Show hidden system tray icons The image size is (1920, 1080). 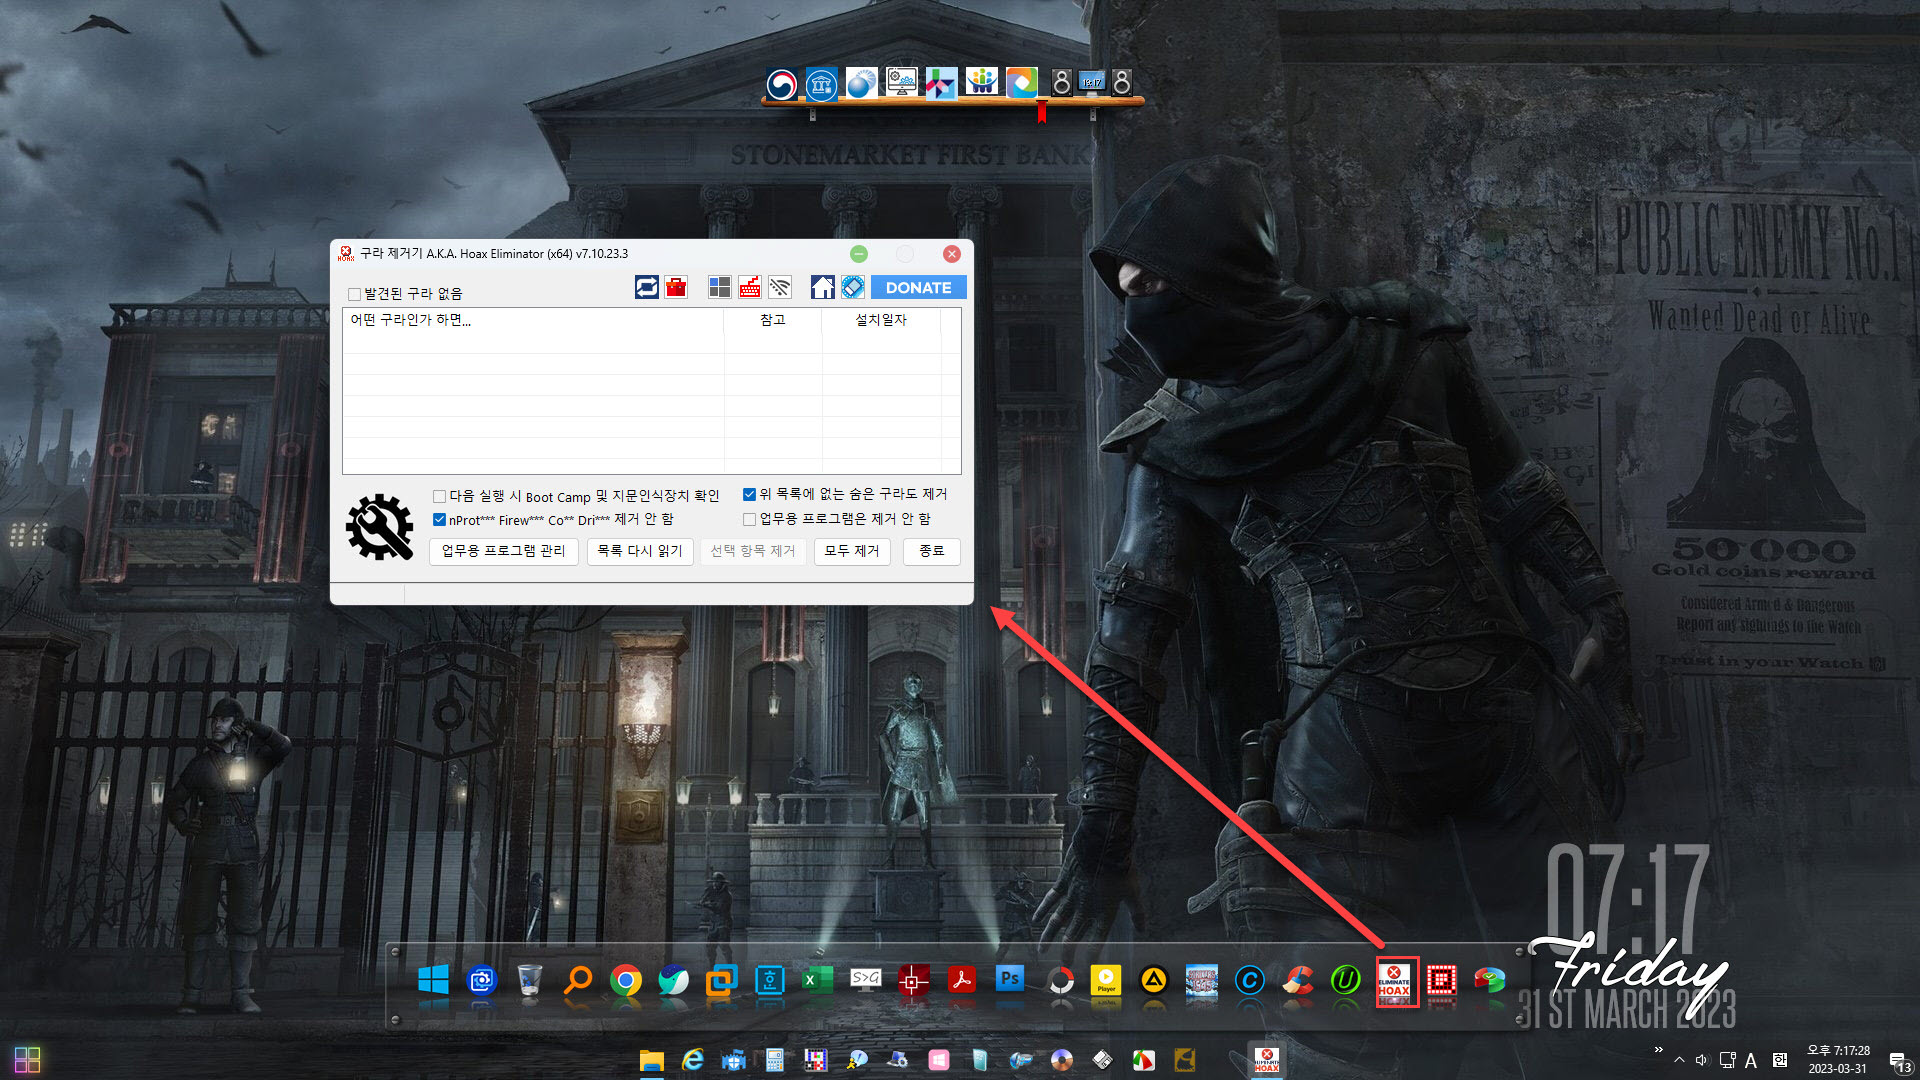(1679, 1061)
